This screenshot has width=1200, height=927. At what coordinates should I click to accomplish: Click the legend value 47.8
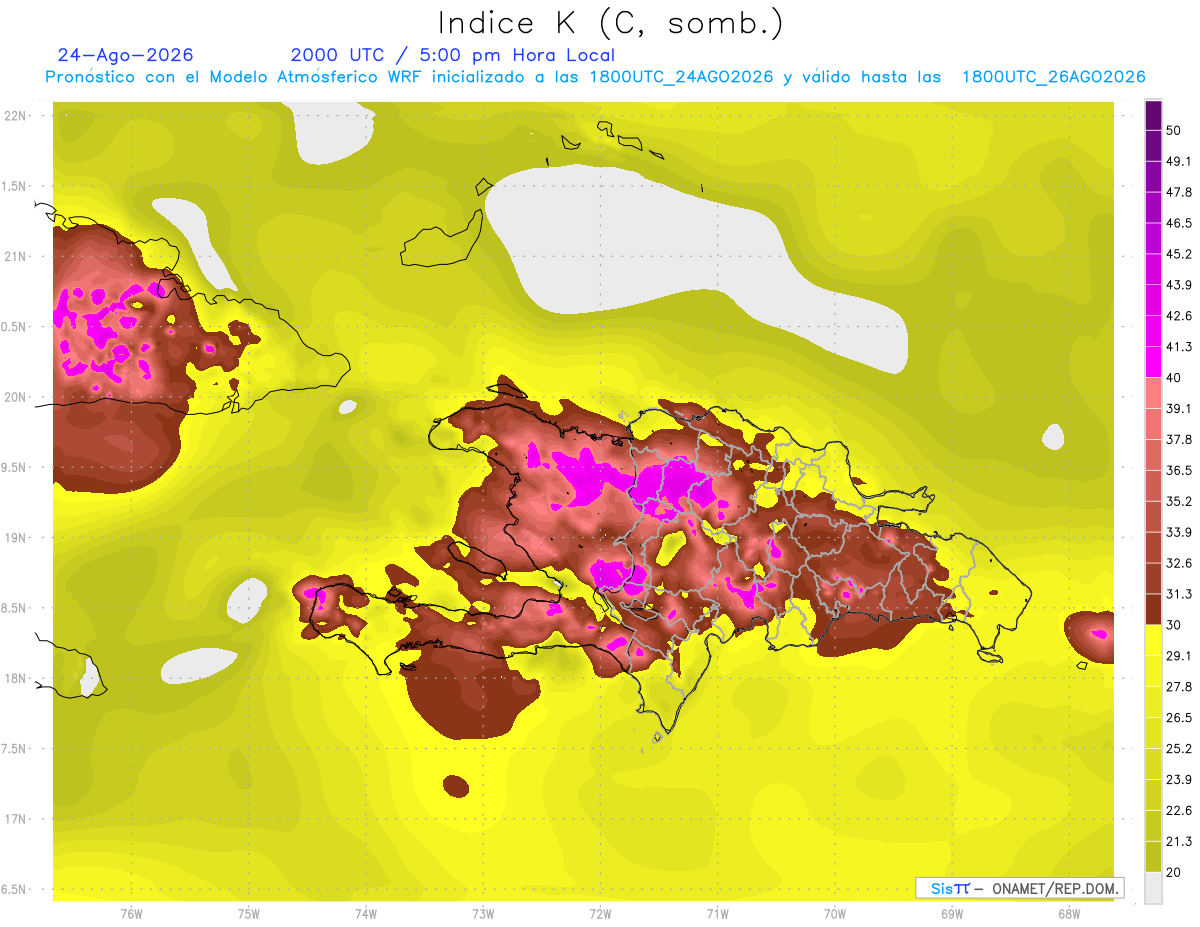pyautogui.click(x=1178, y=192)
